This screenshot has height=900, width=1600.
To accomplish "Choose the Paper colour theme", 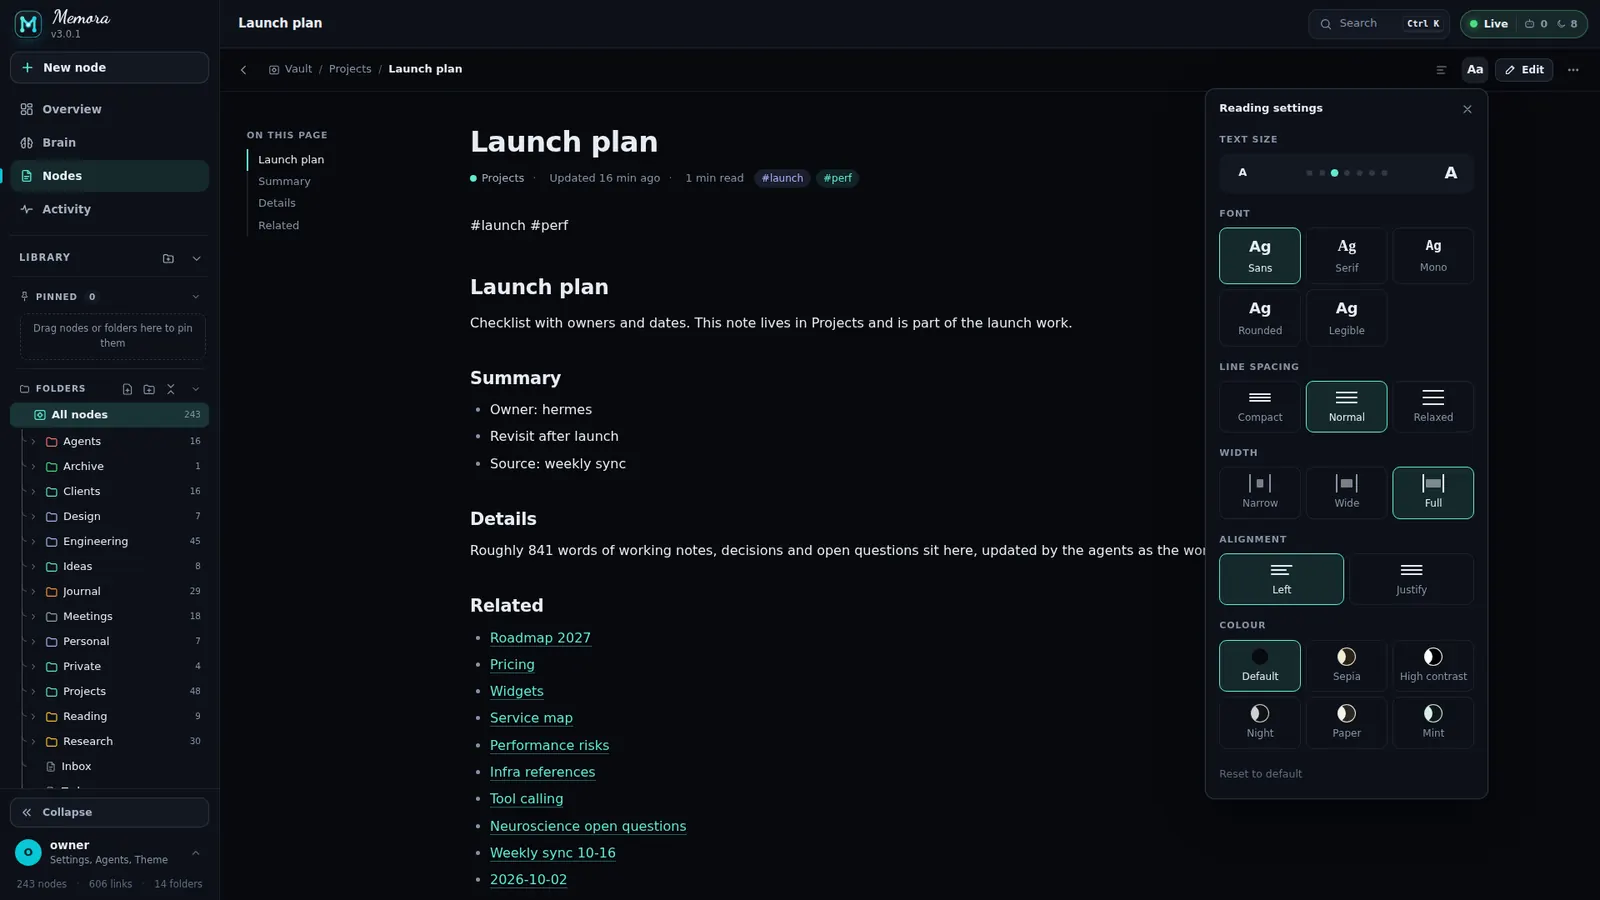I will (1346, 723).
